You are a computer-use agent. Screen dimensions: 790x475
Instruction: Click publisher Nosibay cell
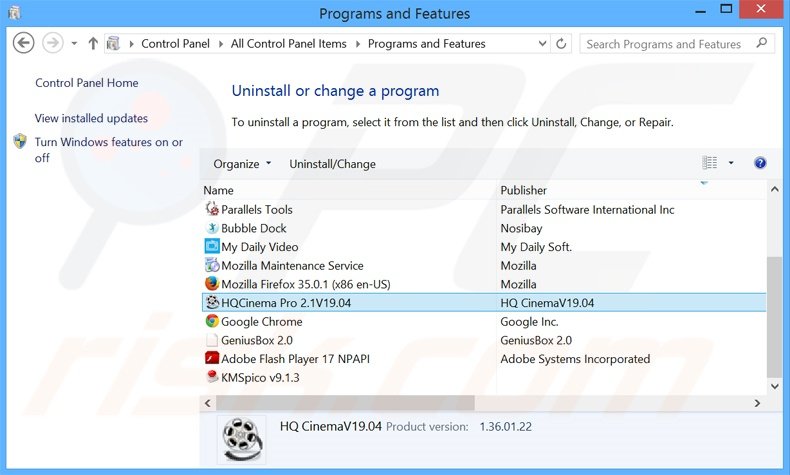point(521,228)
